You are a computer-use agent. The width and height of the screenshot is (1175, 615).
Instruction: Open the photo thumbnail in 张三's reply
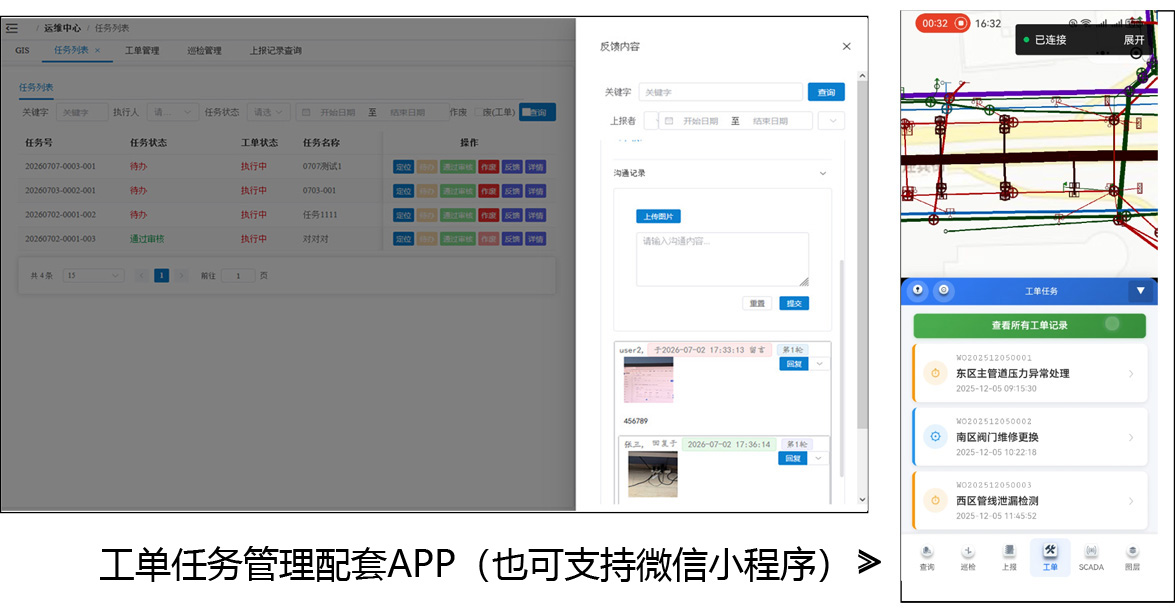[652, 474]
